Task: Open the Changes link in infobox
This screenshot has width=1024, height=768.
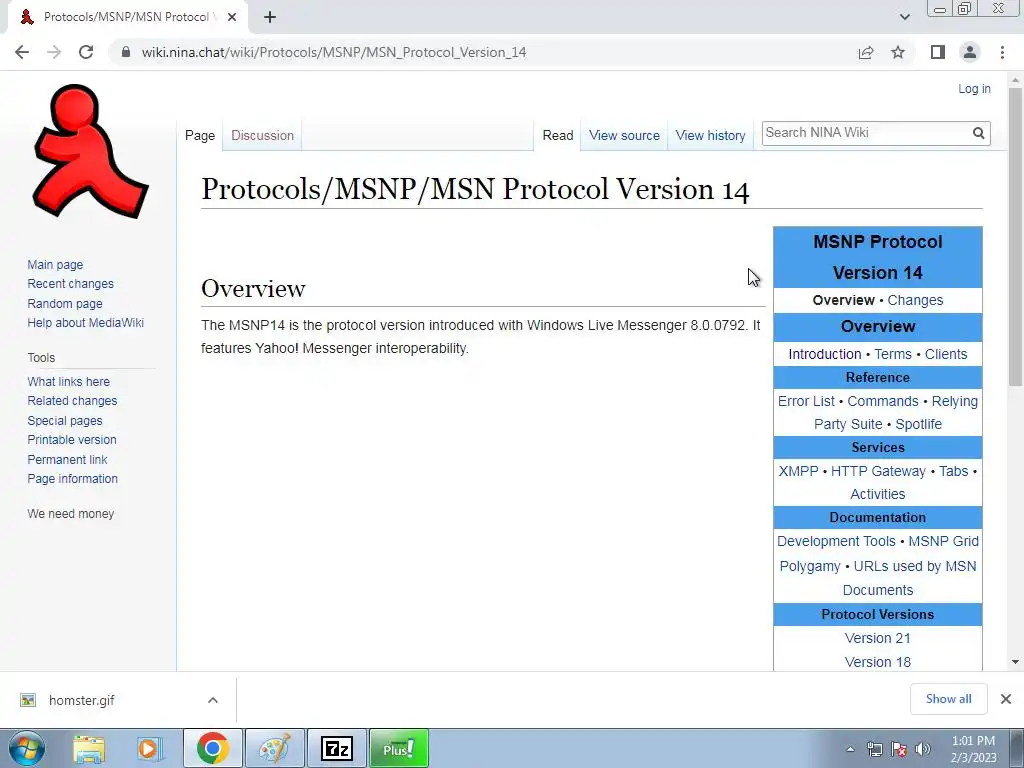Action: click(915, 300)
